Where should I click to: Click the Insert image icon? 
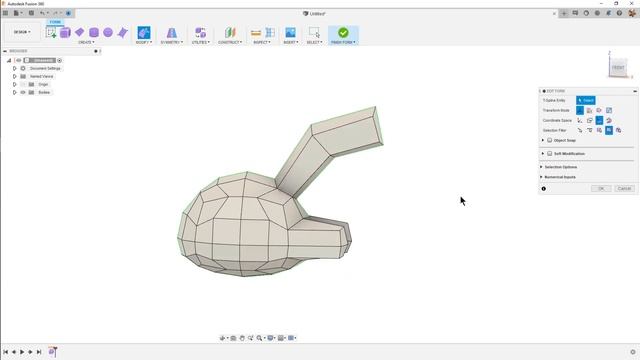click(290, 32)
